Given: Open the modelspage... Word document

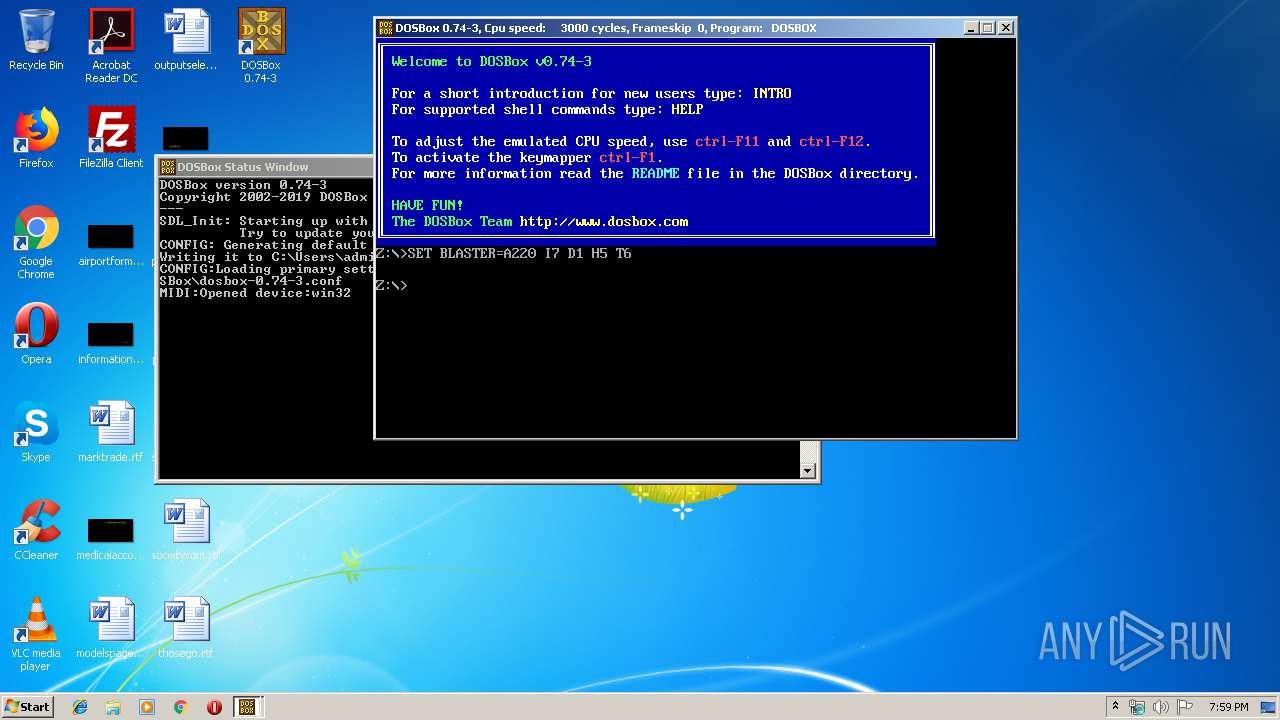Looking at the screenshot, I should point(111,629).
